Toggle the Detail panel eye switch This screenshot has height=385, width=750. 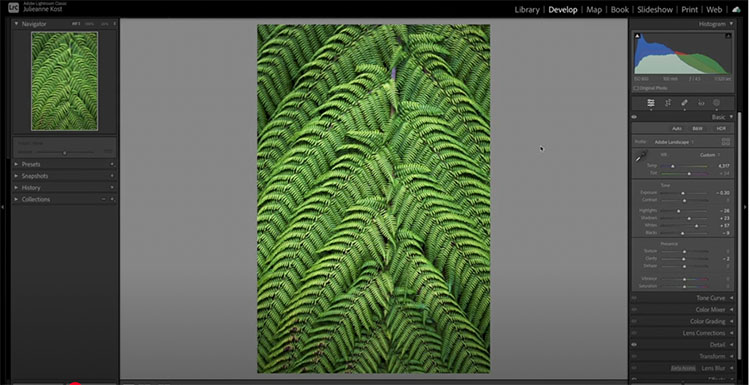pyautogui.click(x=634, y=345)
